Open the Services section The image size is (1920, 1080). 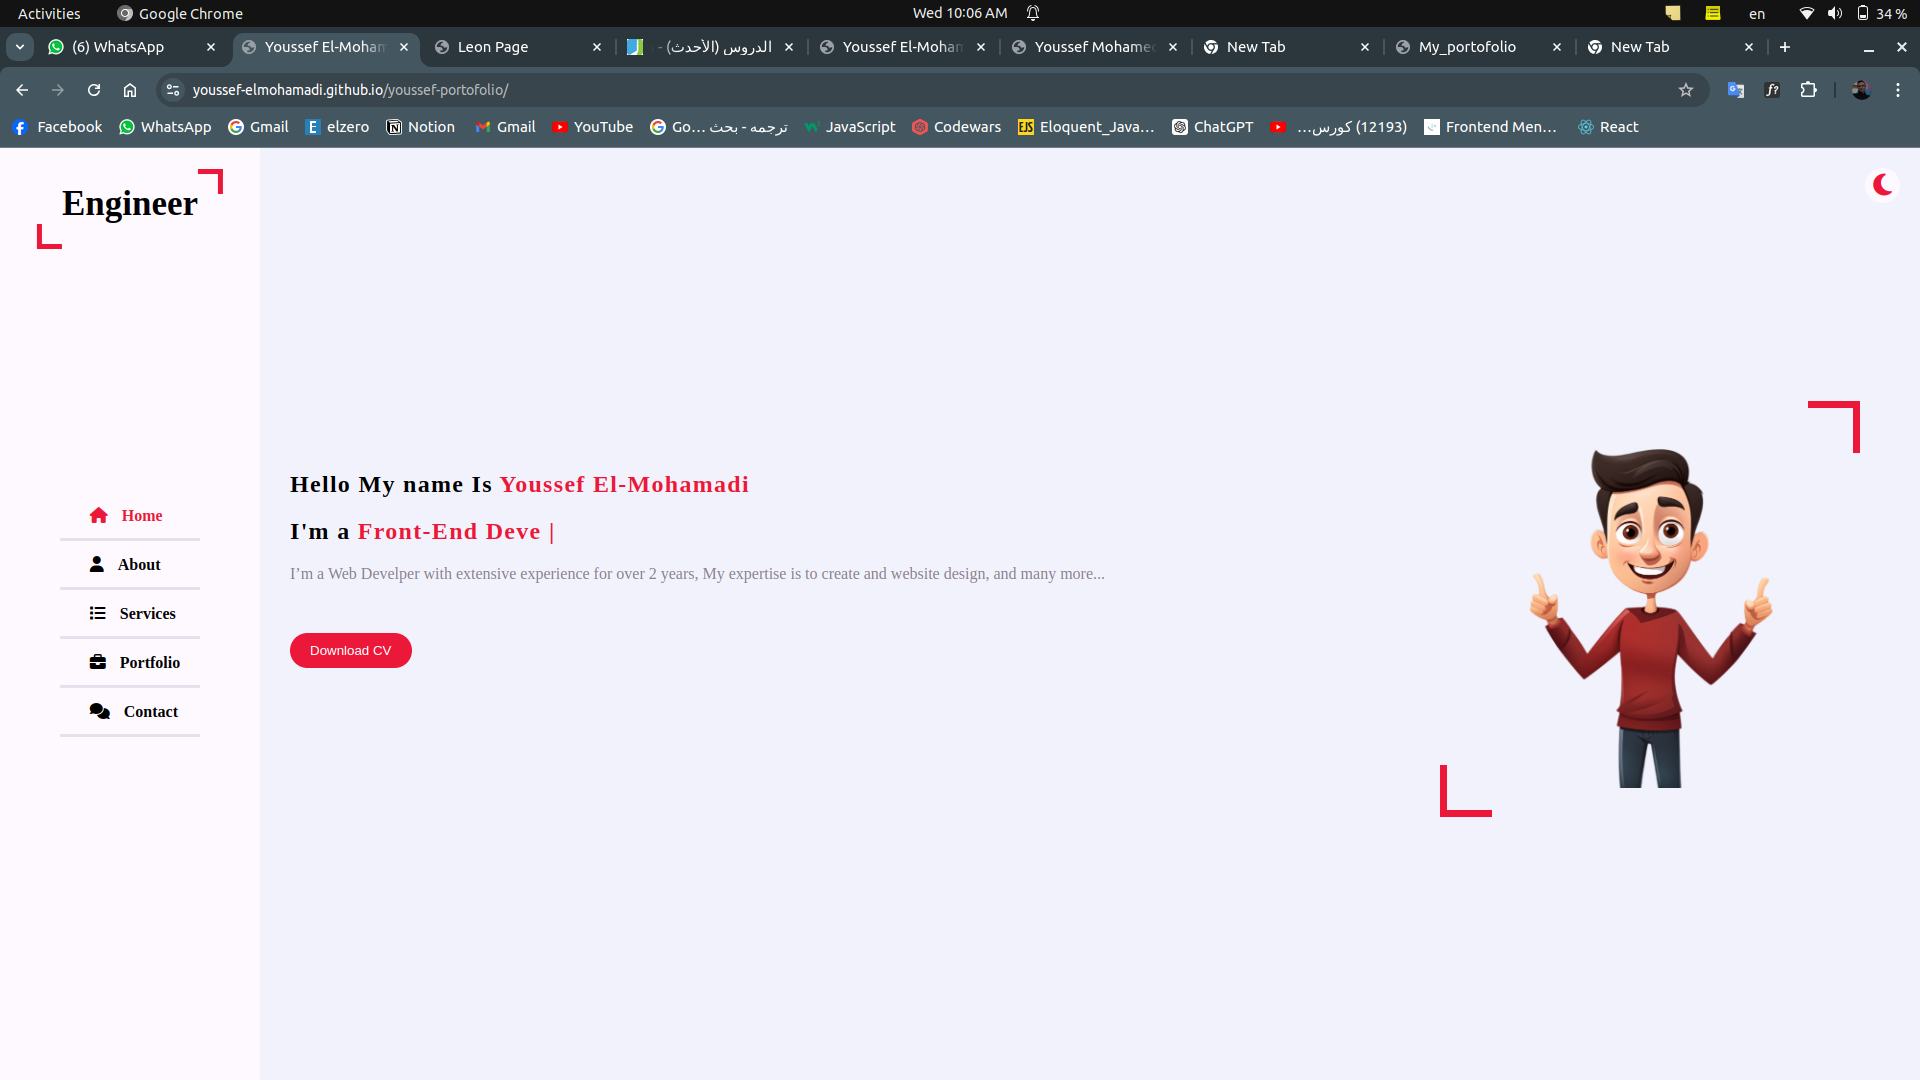click(130, 614)
